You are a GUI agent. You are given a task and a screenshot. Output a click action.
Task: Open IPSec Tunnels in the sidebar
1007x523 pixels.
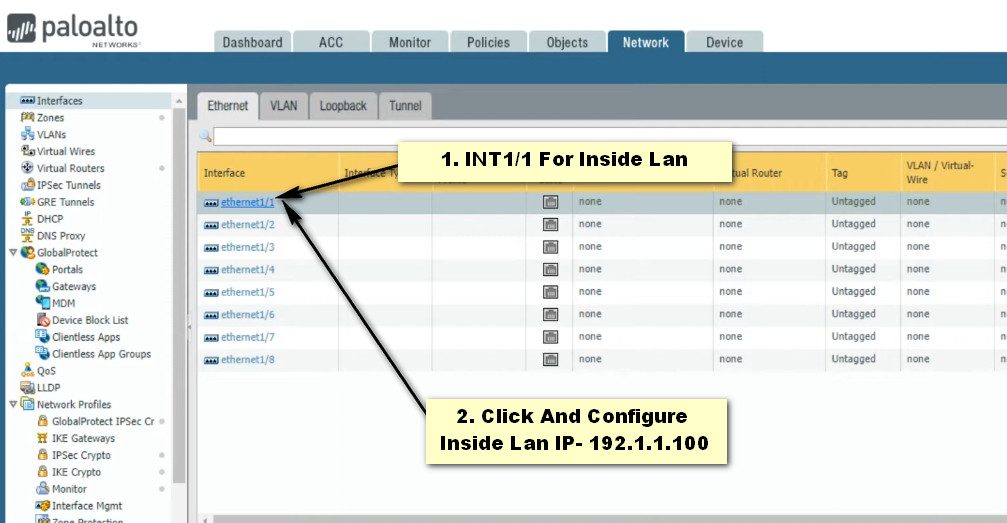pos(69,185)
